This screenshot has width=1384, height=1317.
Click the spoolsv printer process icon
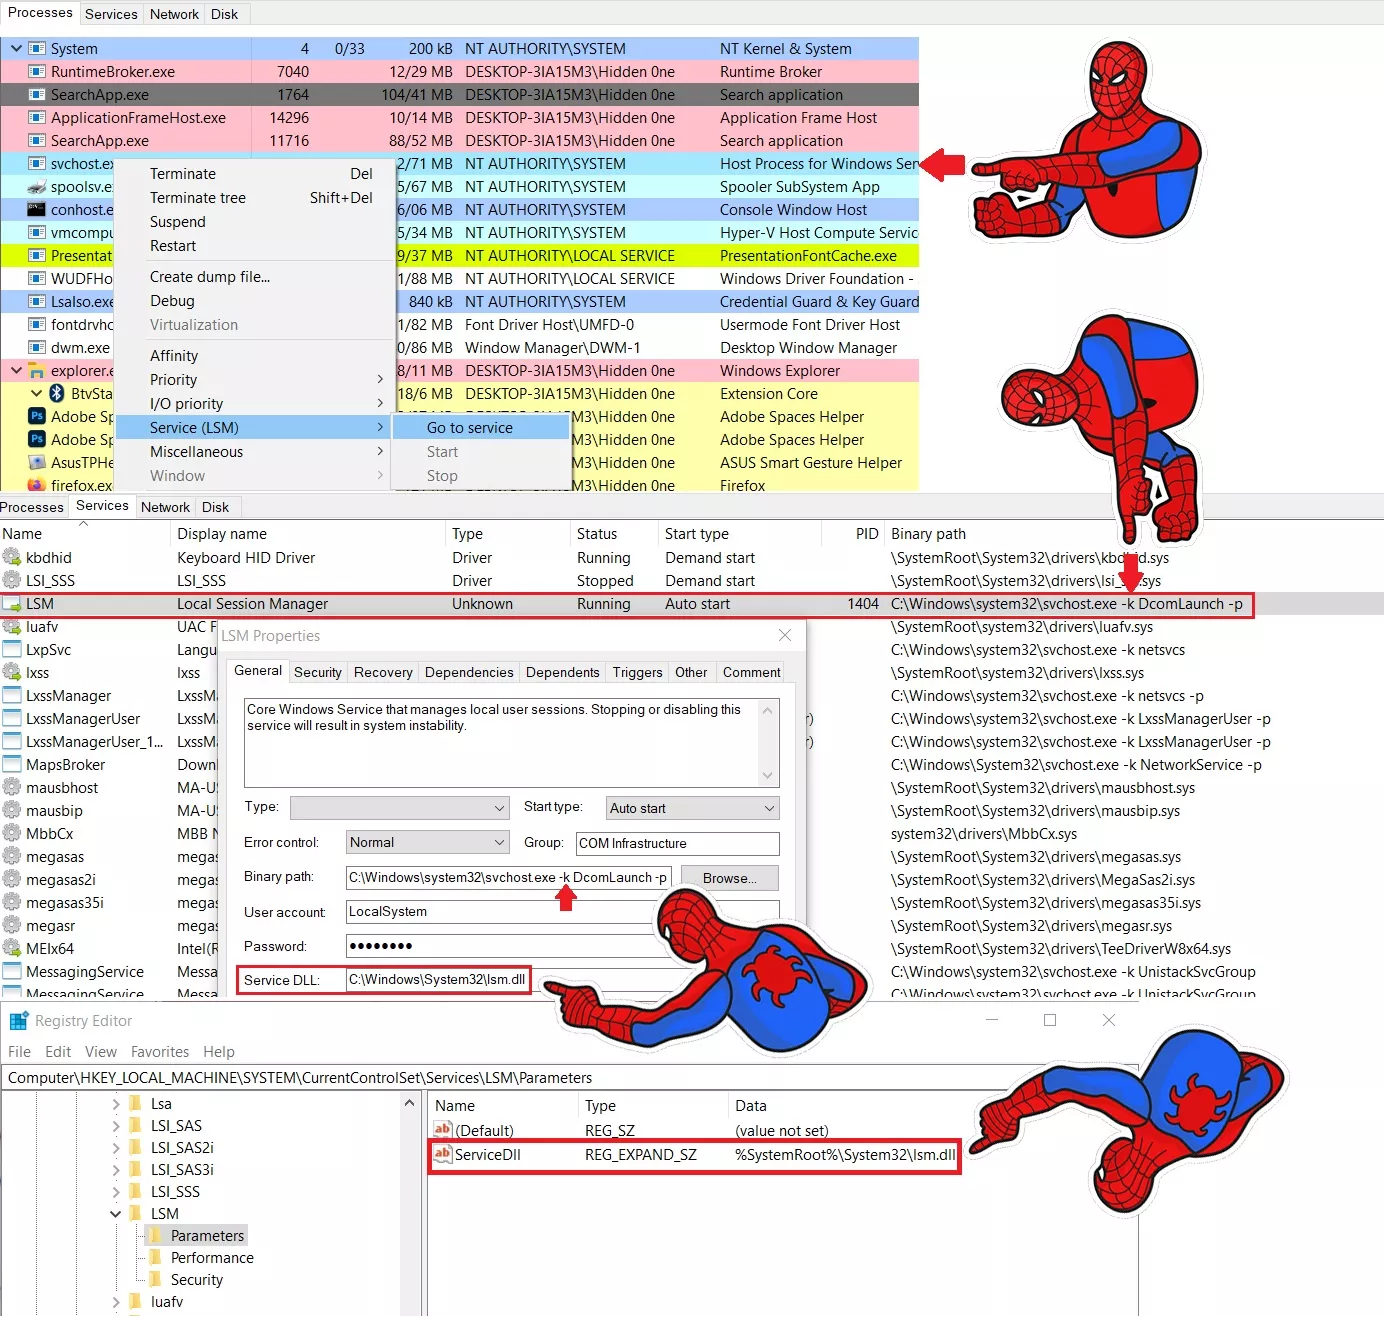coord(37,186)
